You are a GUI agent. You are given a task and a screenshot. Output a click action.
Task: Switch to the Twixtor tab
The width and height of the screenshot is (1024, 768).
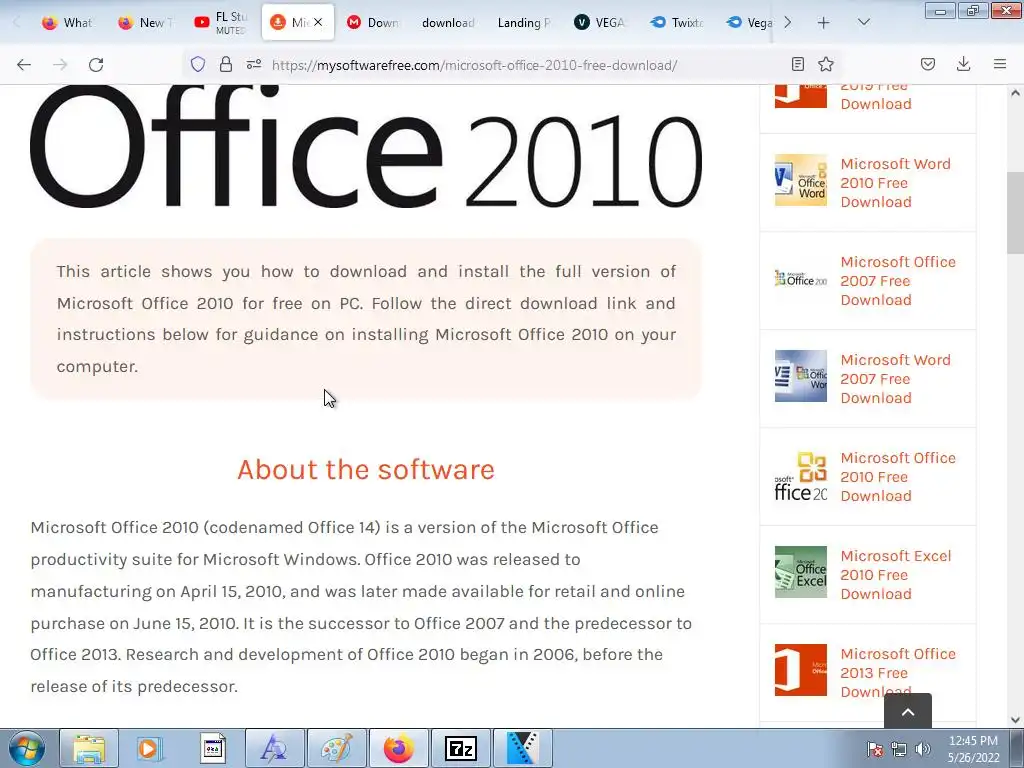(x=677, y=22)
